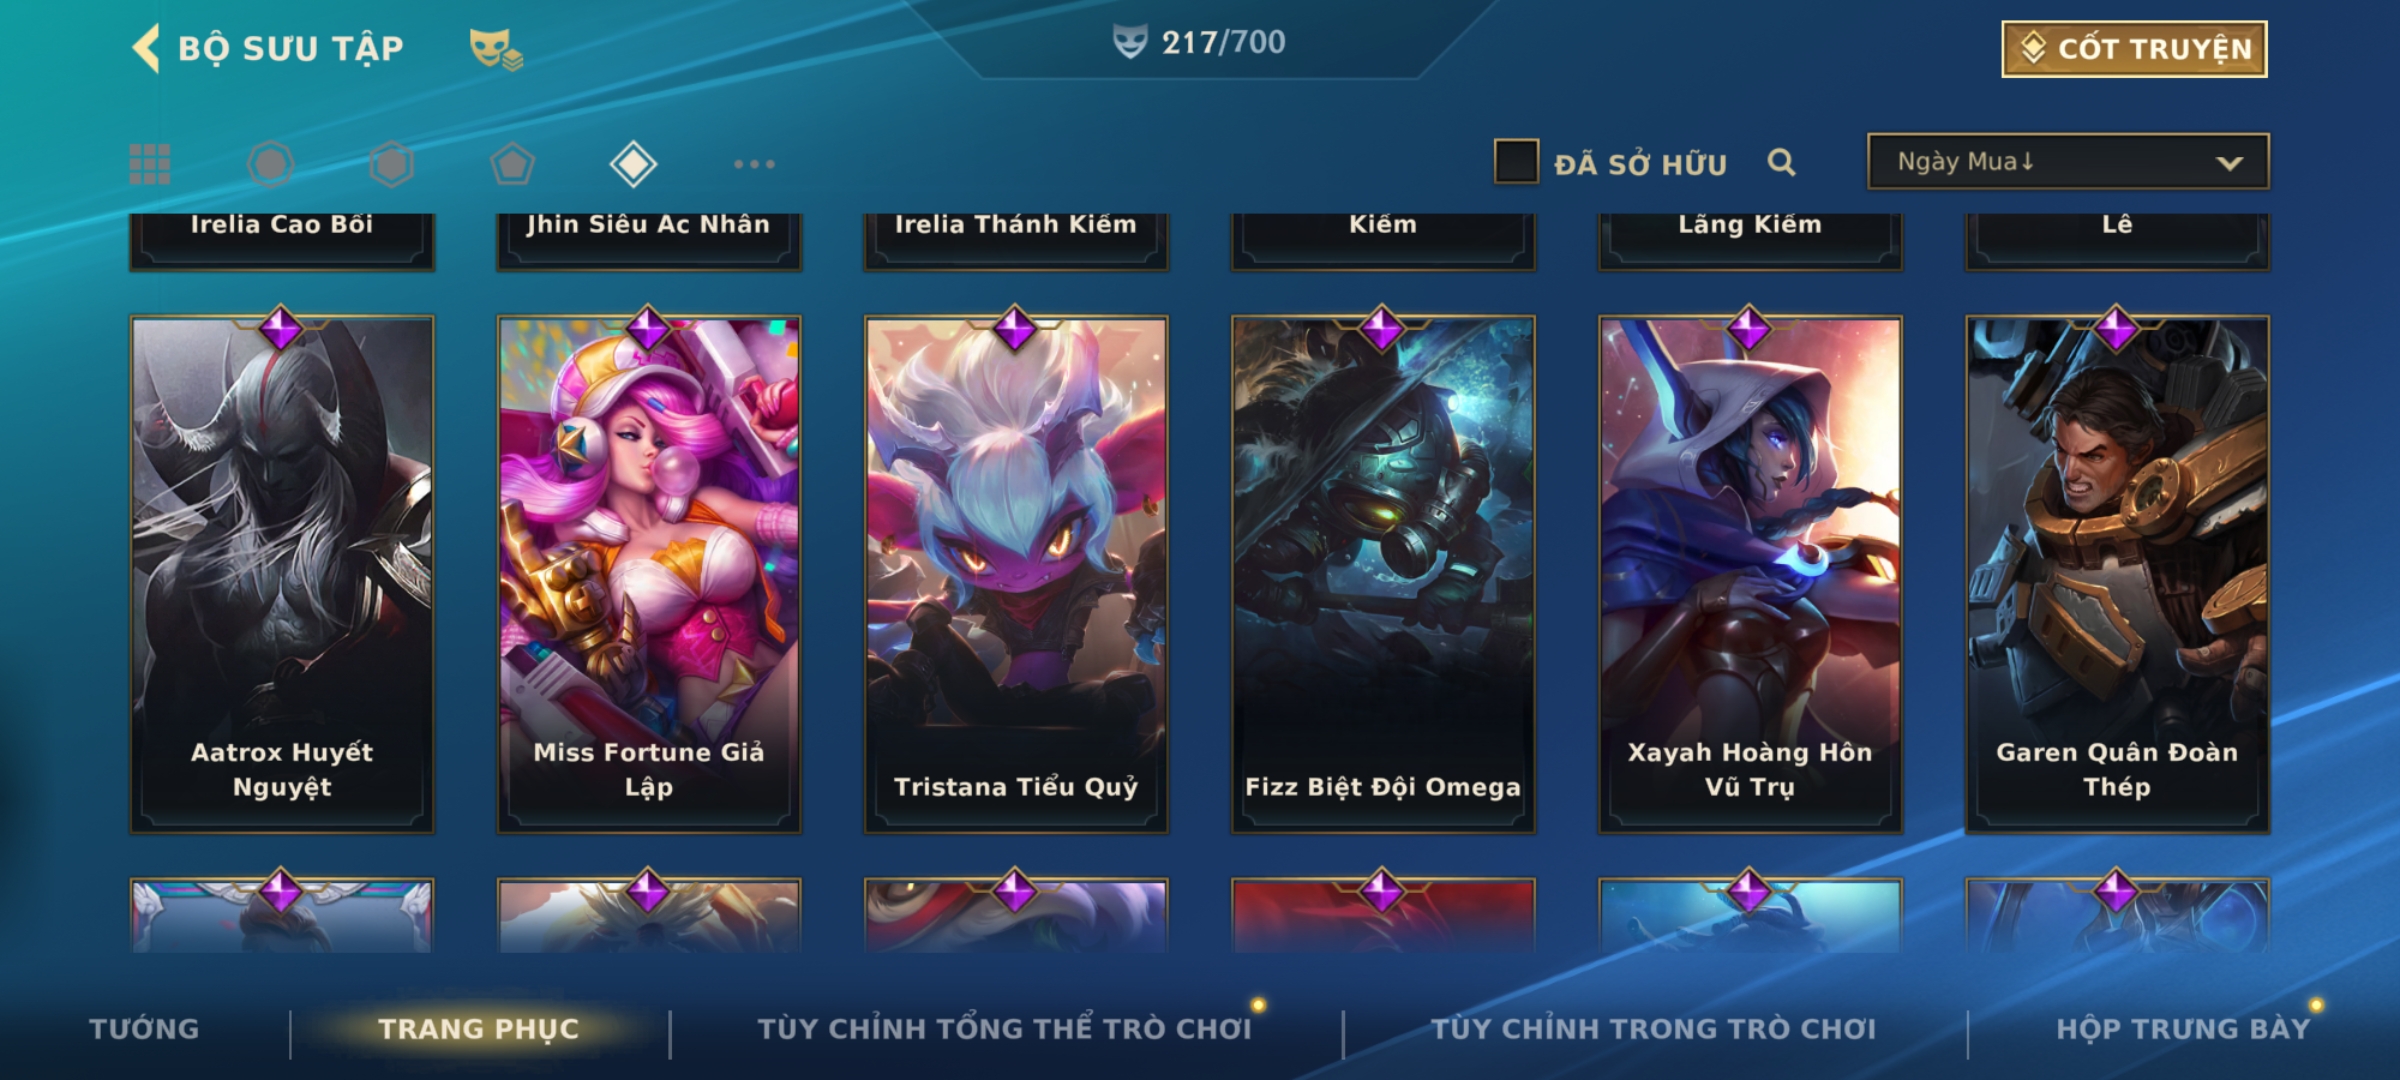
Task: Open the Fizz Biệt Đội Omega skin
Action: pos(1383,575)
